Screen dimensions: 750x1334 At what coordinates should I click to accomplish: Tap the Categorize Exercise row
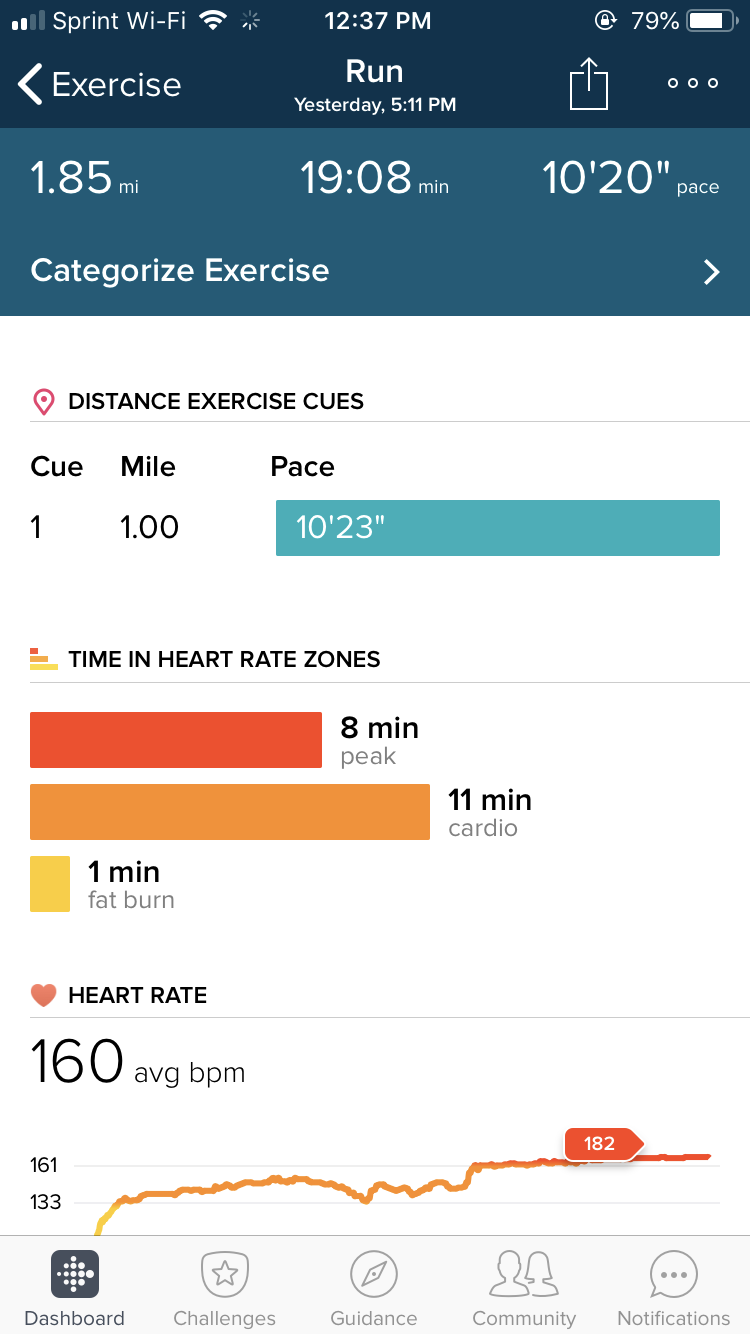375,271
